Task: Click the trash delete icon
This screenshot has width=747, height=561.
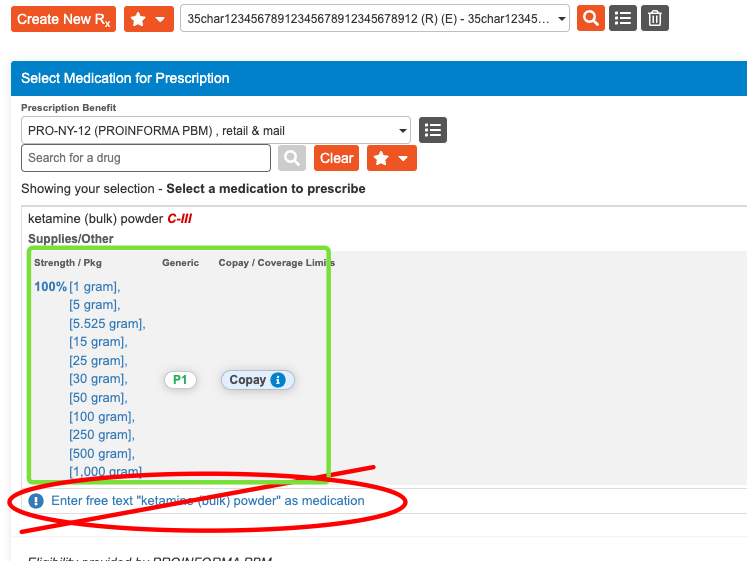Action: tap(655, 18)
